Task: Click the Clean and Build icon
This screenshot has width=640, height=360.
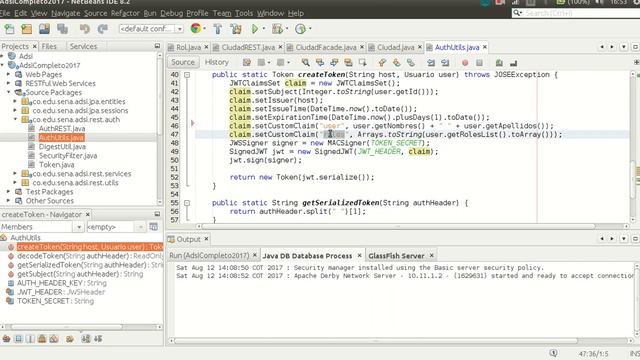Action: pos(236,29)
